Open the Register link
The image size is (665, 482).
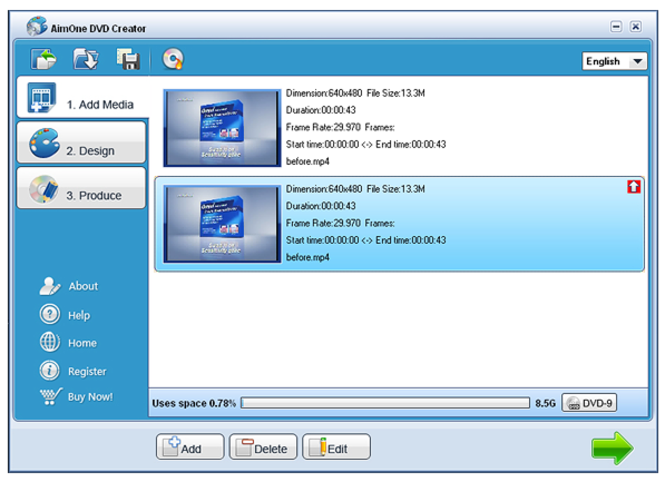coord(87,371)
